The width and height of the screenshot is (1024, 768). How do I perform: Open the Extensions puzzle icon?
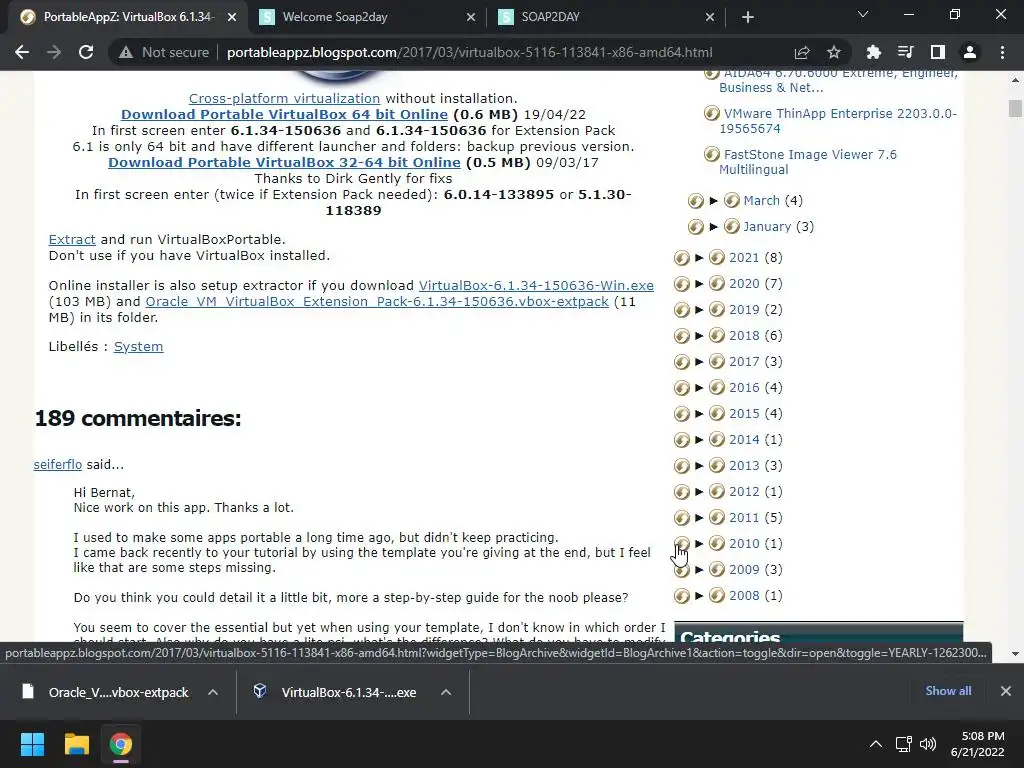(x=873, y=52)
